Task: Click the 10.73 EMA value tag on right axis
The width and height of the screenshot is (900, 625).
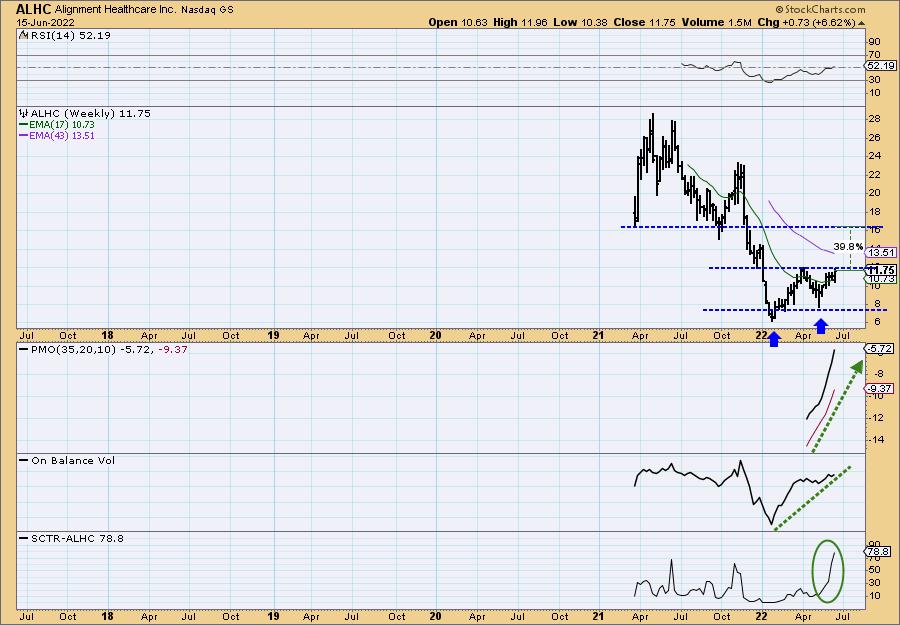Action: pyautogui.click(x=881, y=278)
